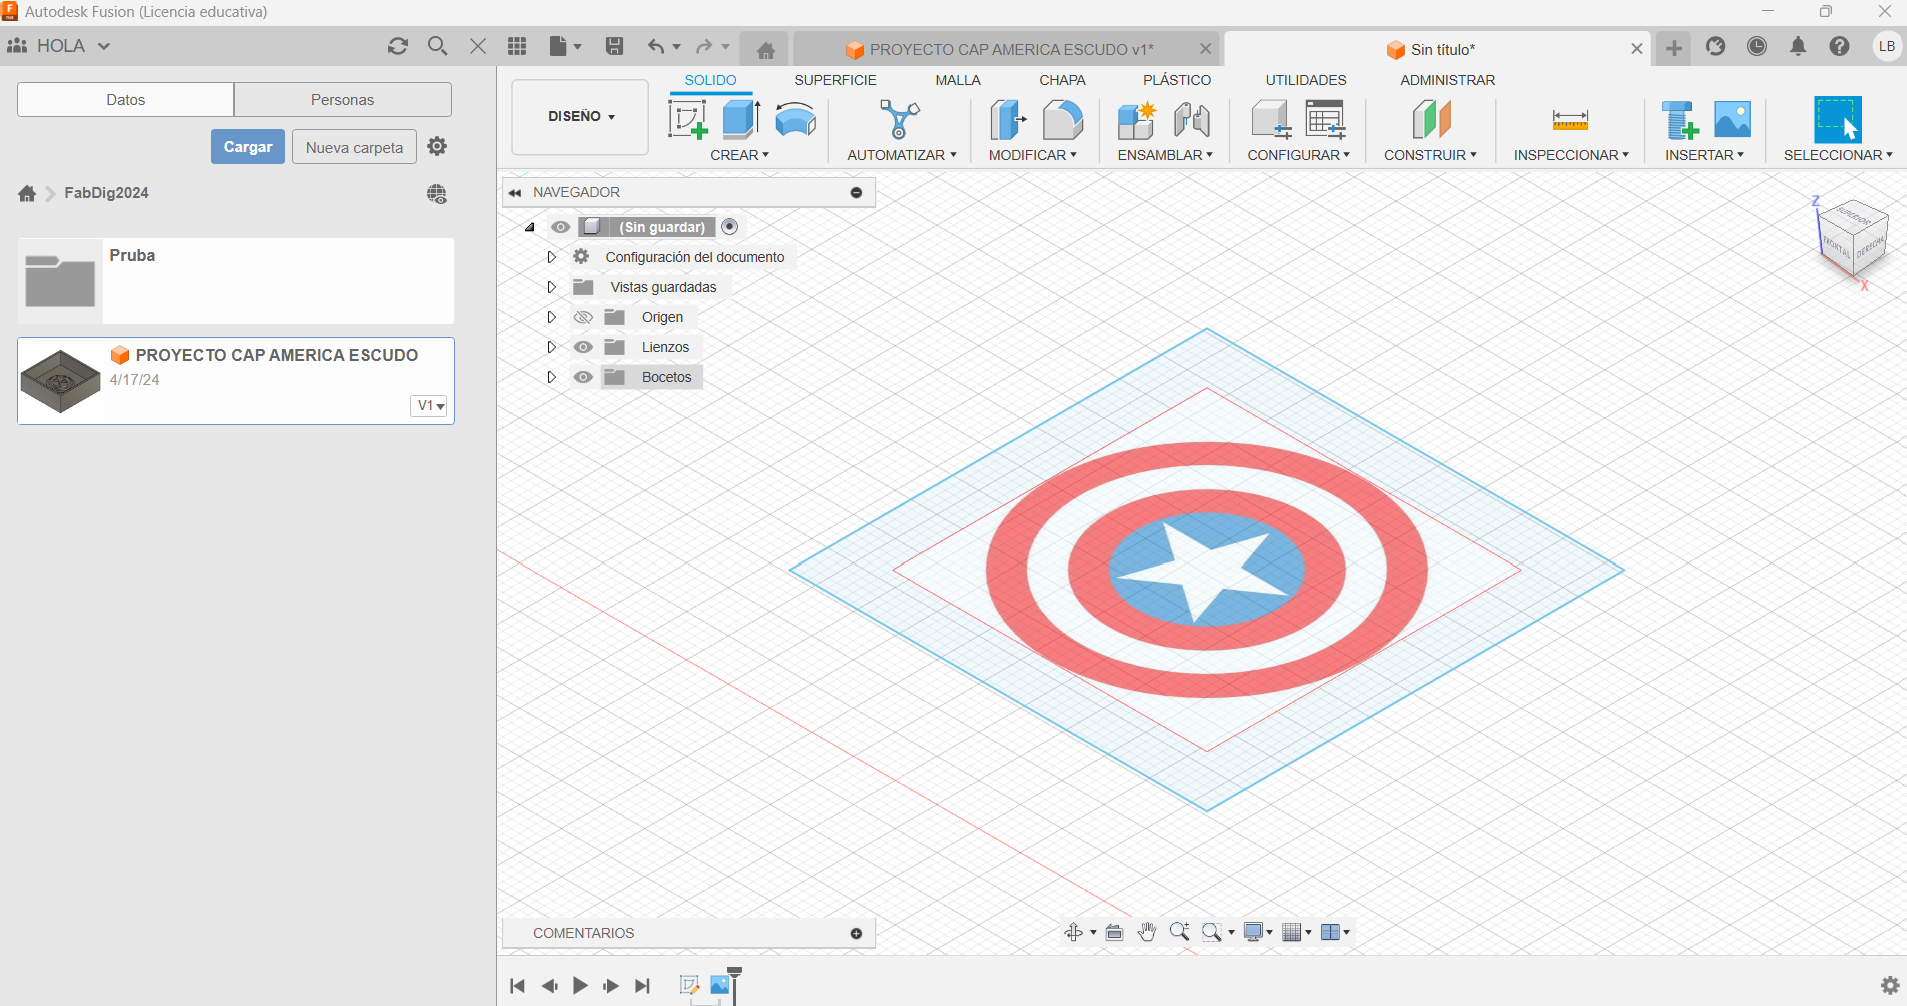Click the Nueva carpeta button

[354, 147]
